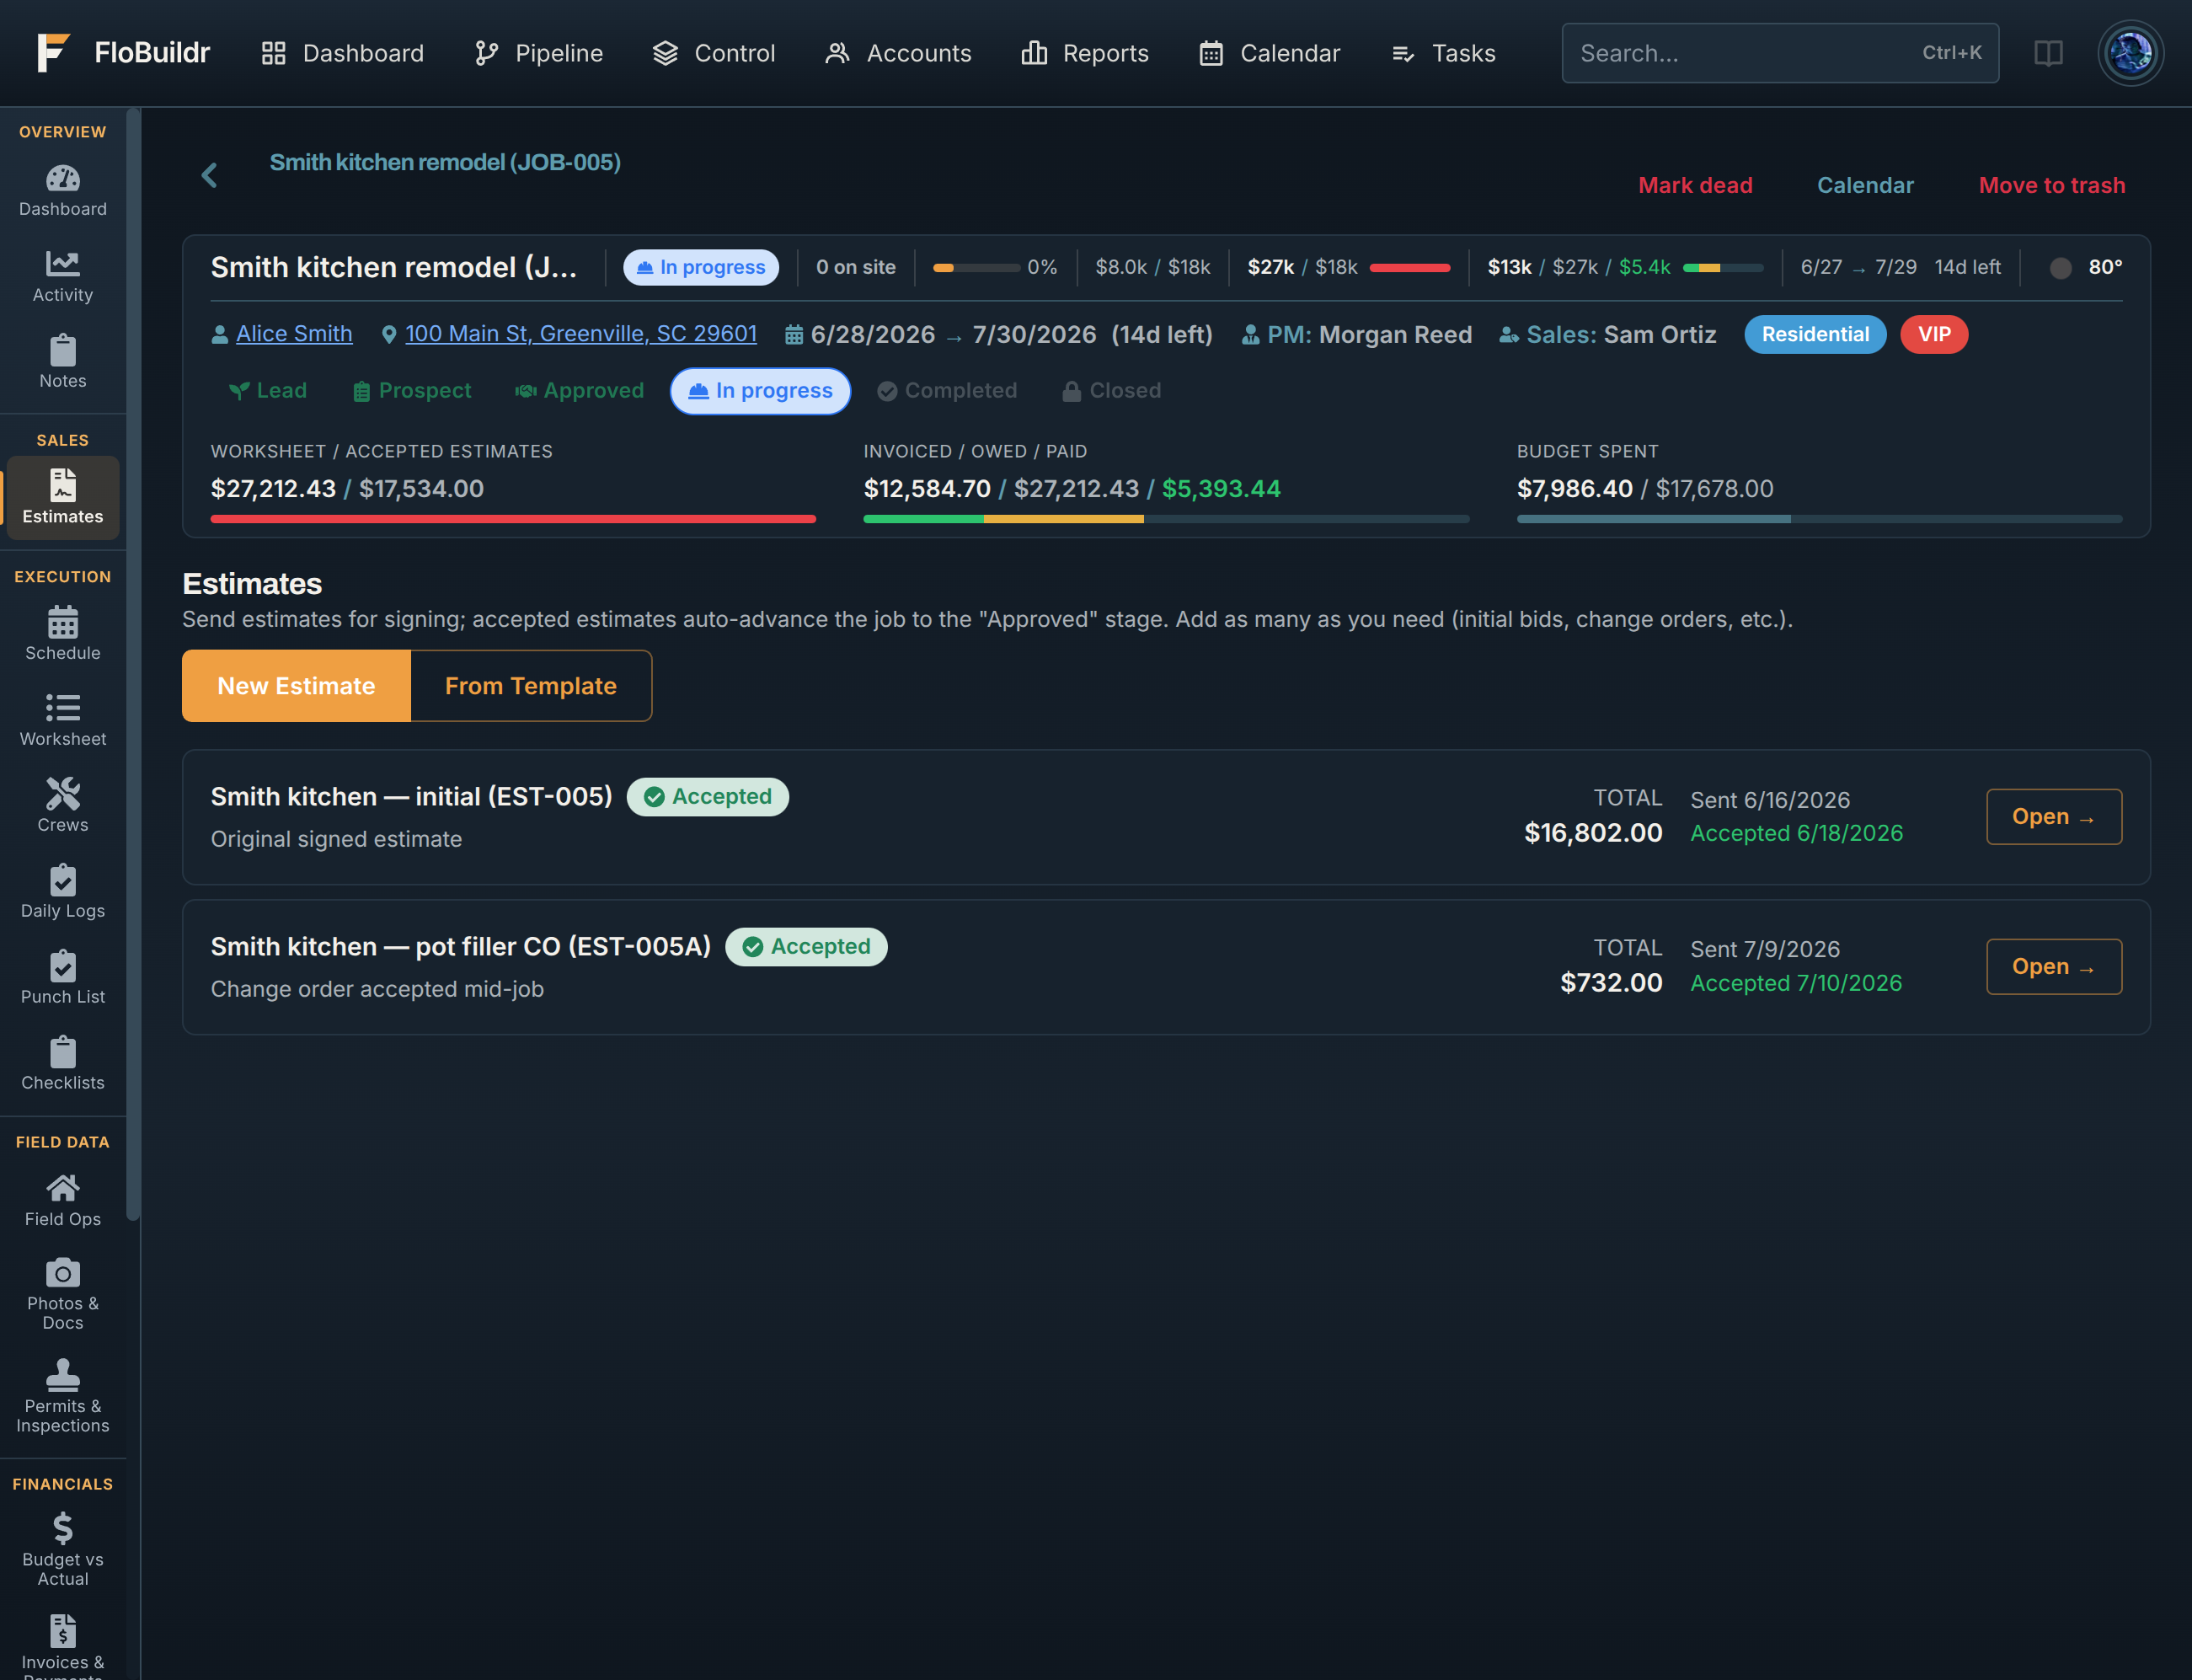Image resolution: width=2192 pixels, height=1680 pixels.
Task: Open the Alice Smith contact link
Action: (294, 334)
